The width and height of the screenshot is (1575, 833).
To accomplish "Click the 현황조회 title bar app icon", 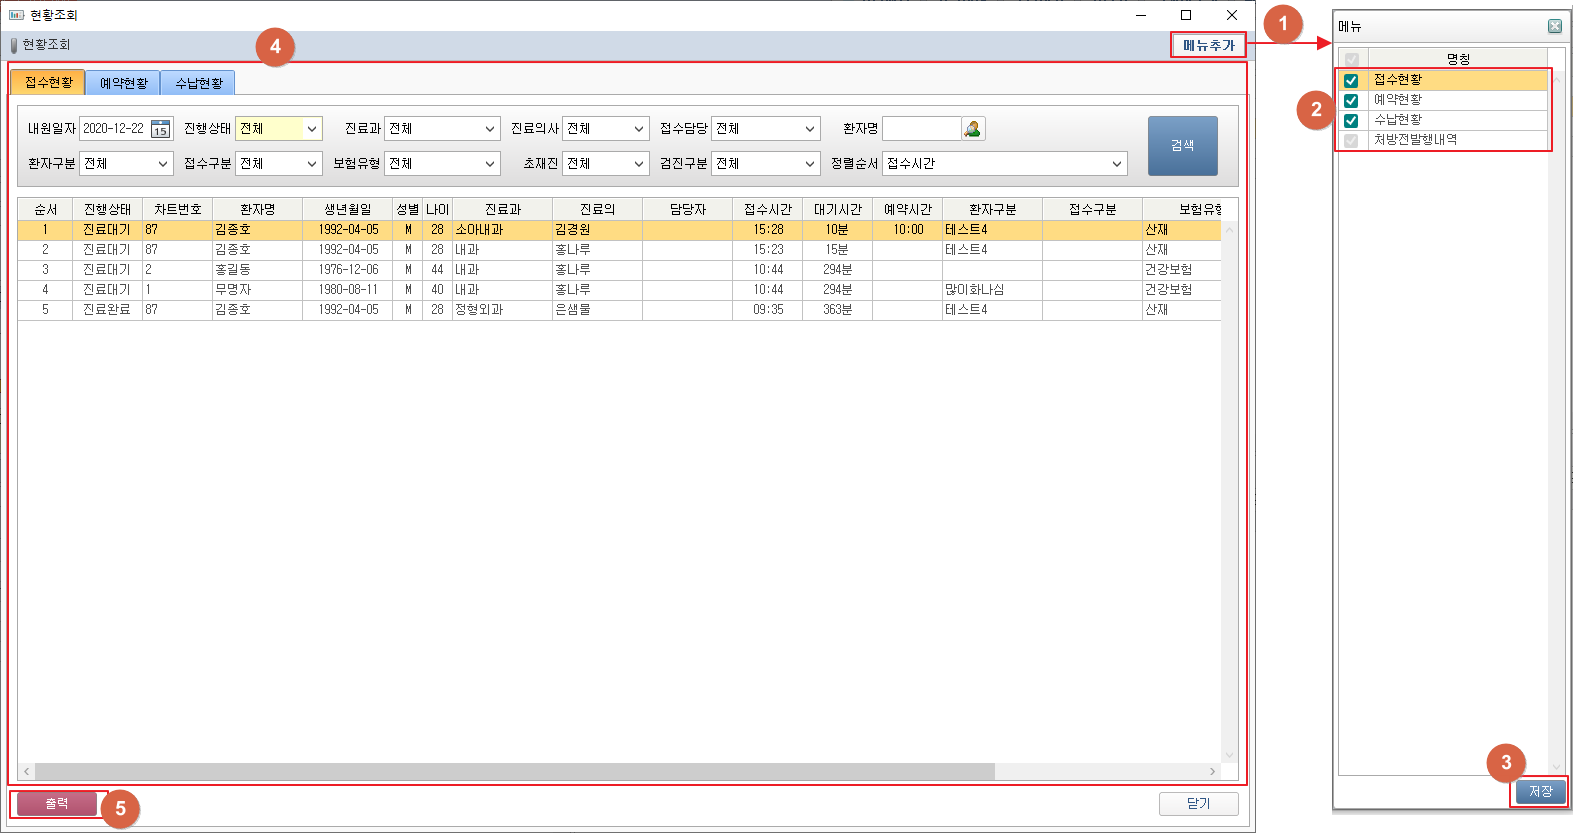I will pyautogui.click(x=16, y=15).
